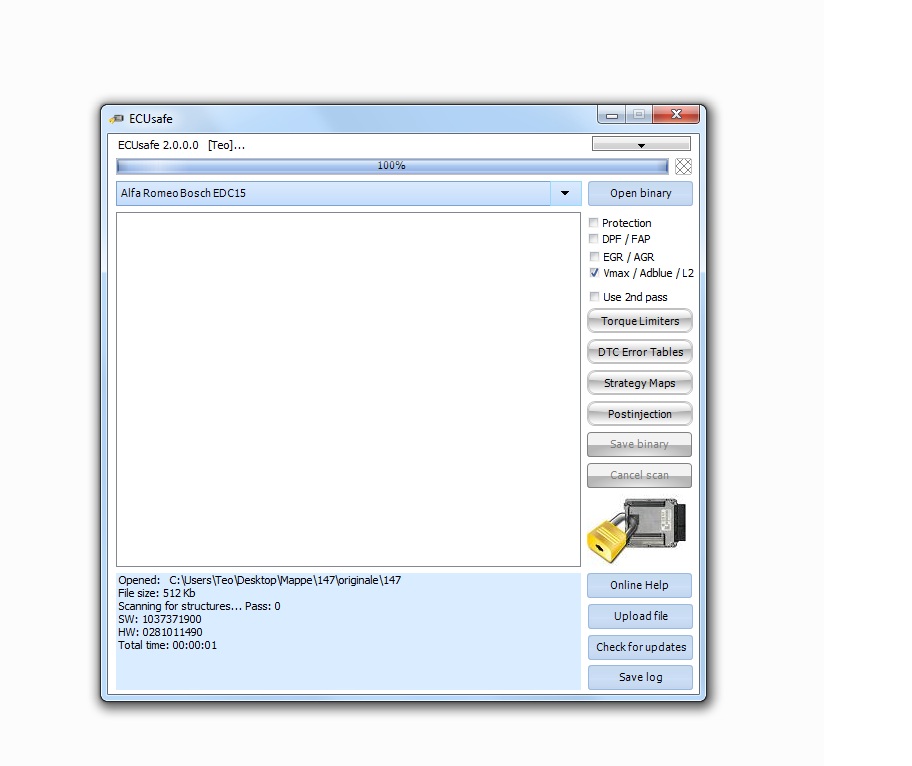Open Online Help
The height and width of the screenshot is (766, 912).
tap(639, 585)
